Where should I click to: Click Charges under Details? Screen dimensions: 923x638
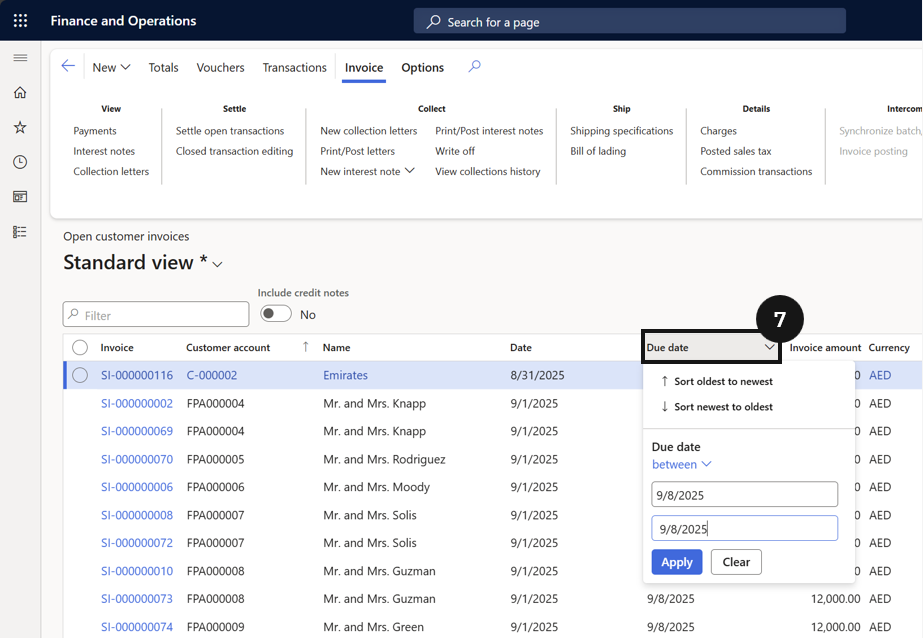point(718,131)
